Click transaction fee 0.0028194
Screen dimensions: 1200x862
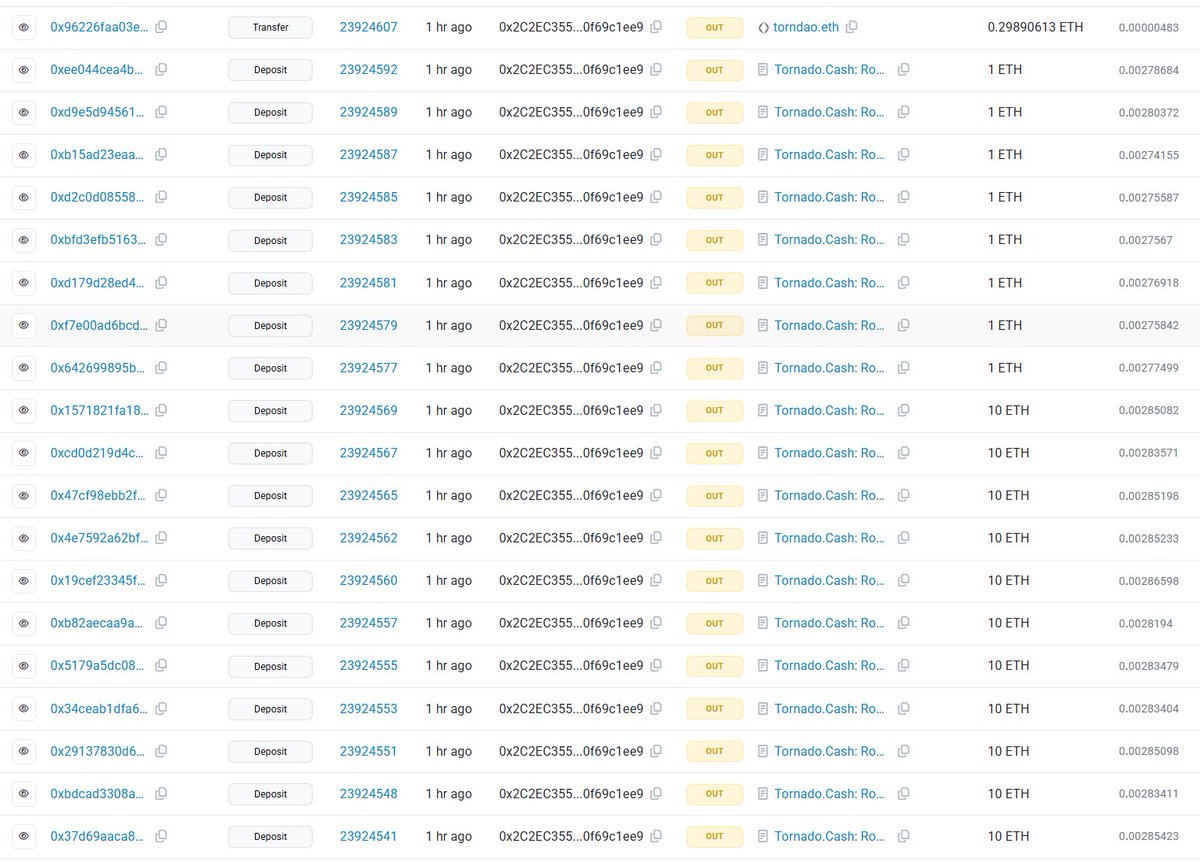coord(1145,623)
